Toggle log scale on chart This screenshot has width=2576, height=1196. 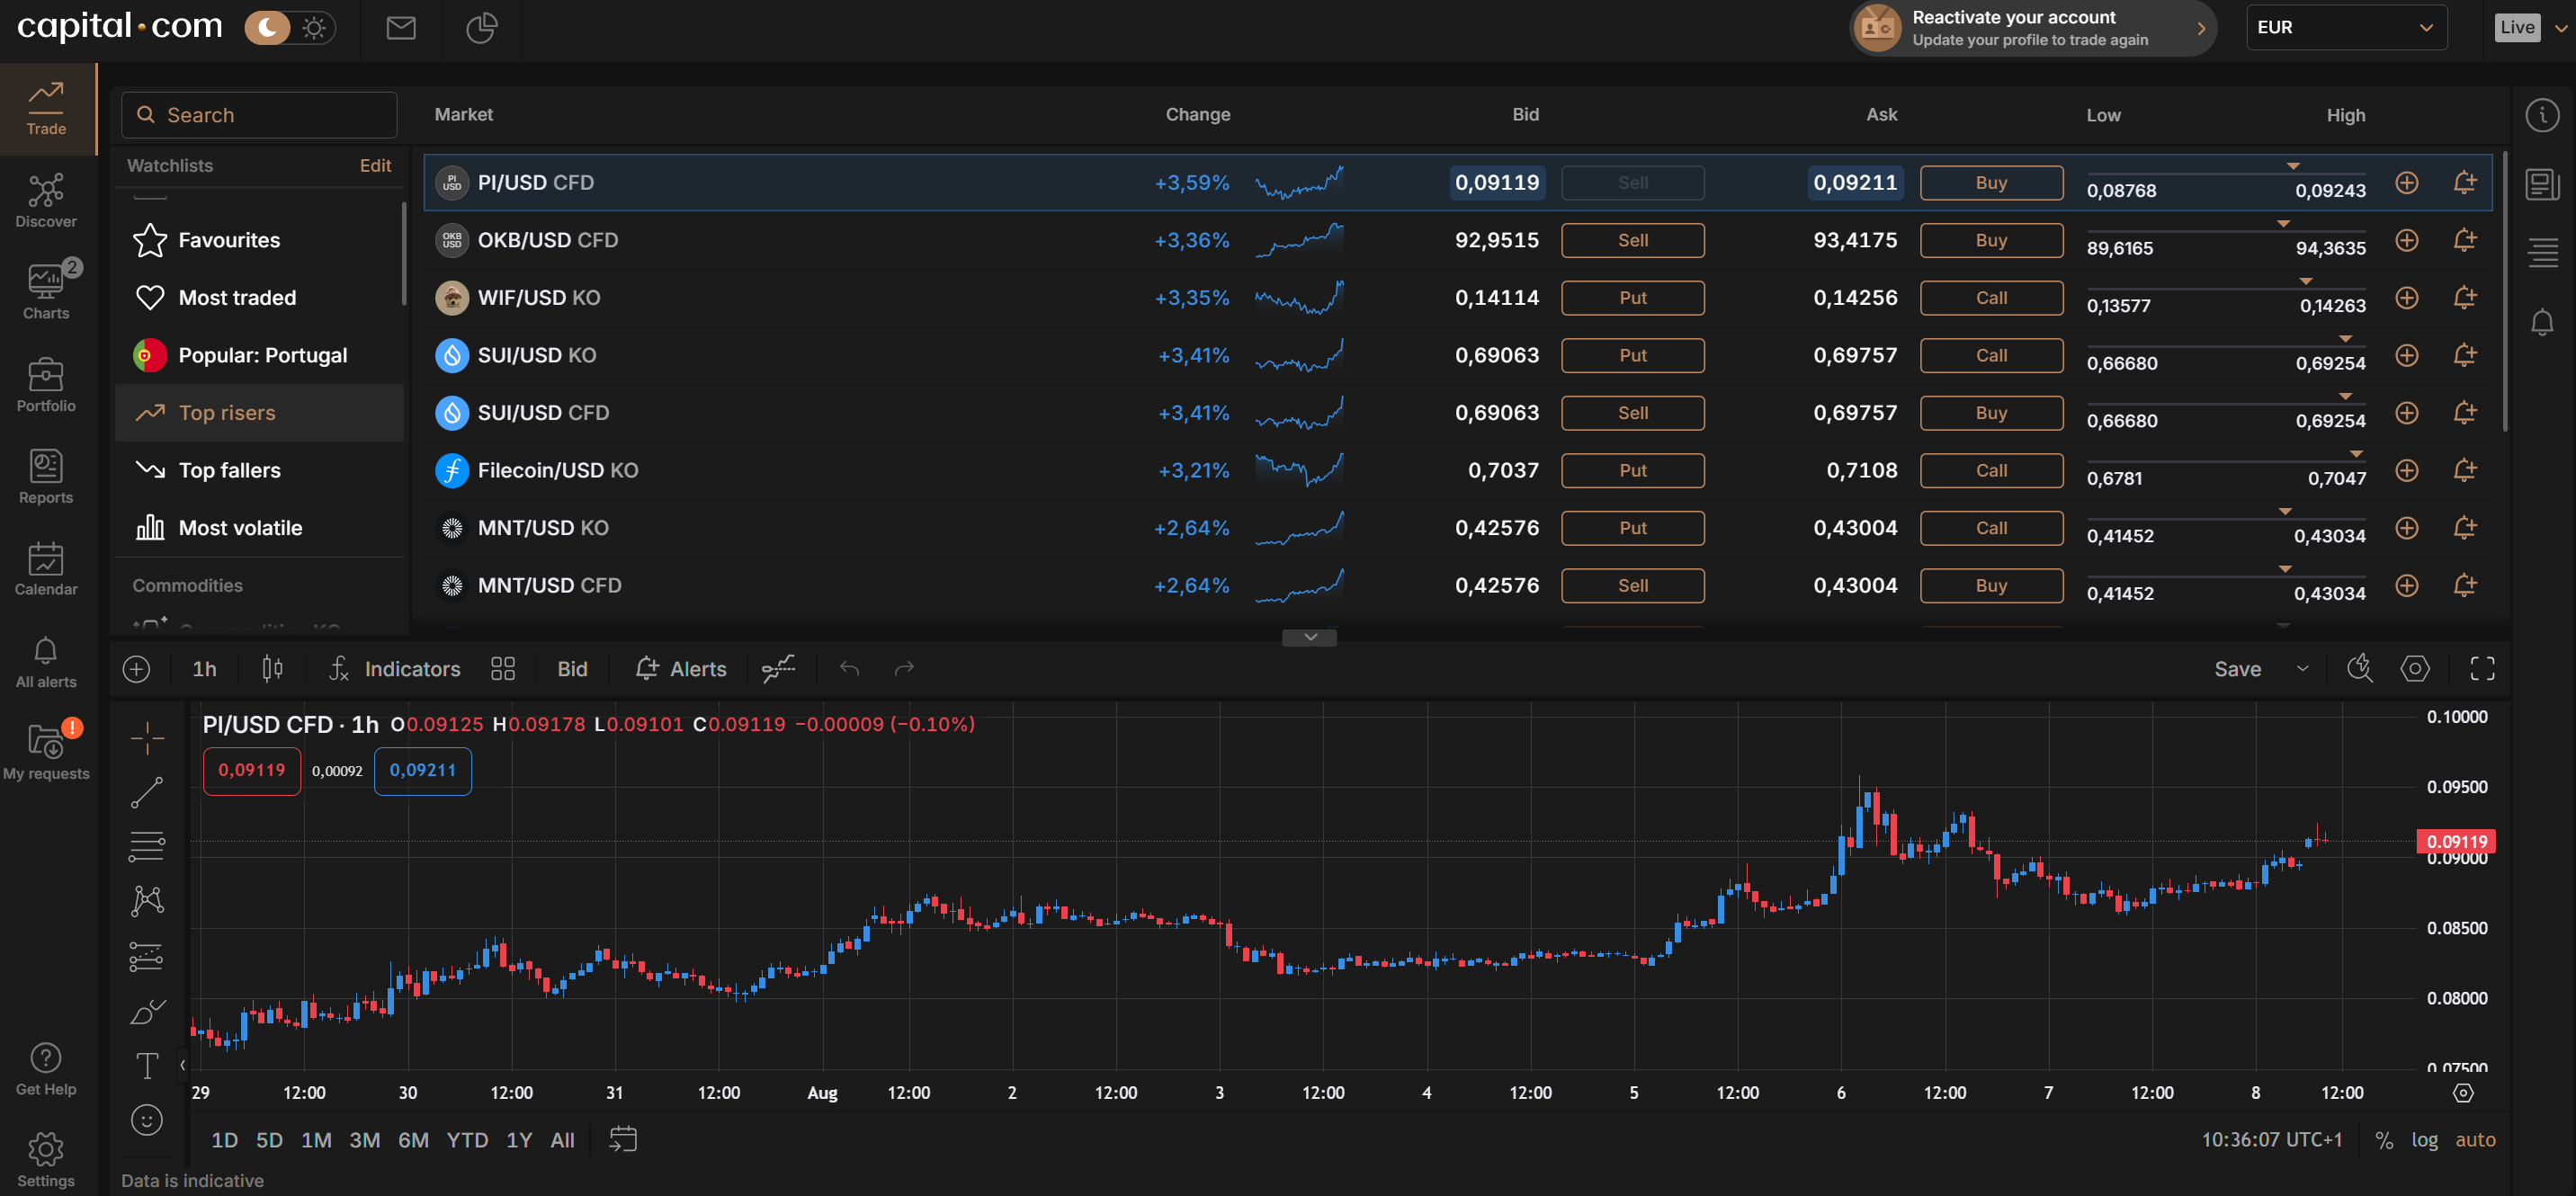point(2424,1140)
